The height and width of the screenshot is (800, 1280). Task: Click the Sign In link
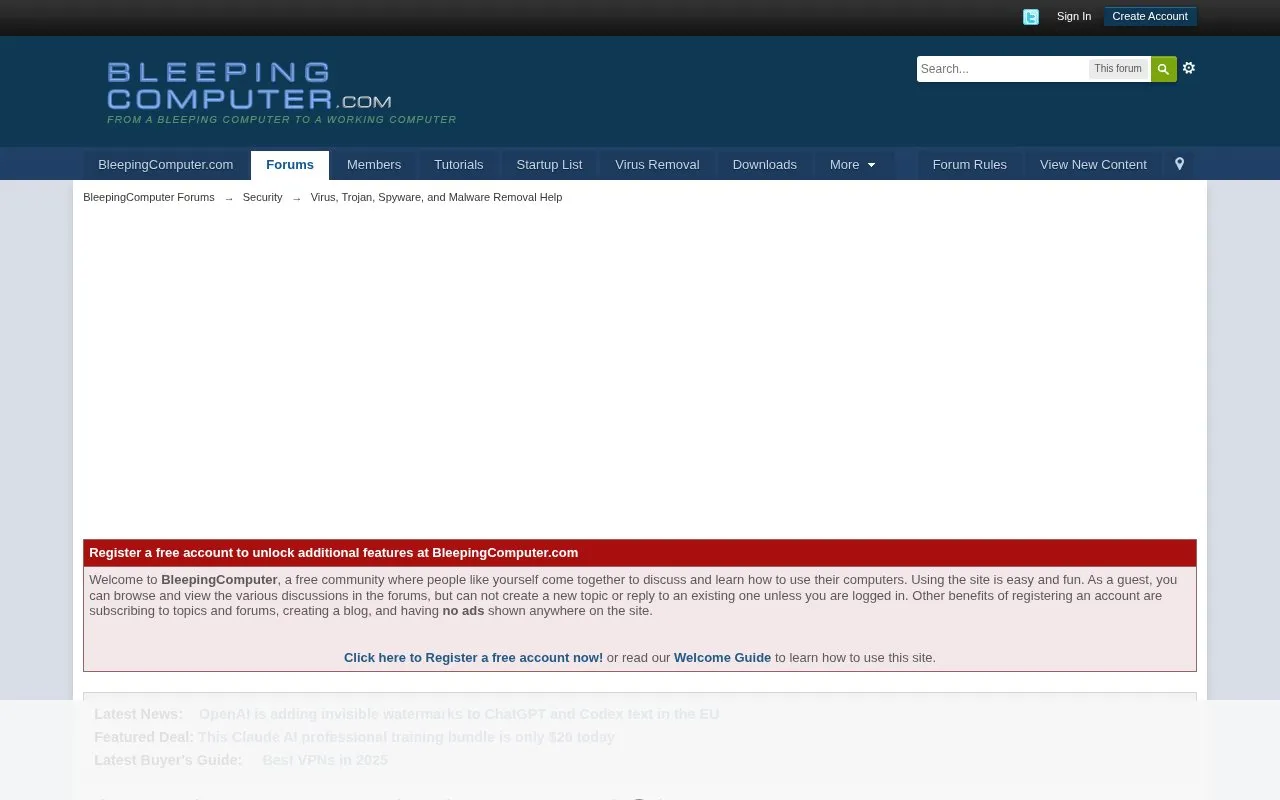(1074, 16)
